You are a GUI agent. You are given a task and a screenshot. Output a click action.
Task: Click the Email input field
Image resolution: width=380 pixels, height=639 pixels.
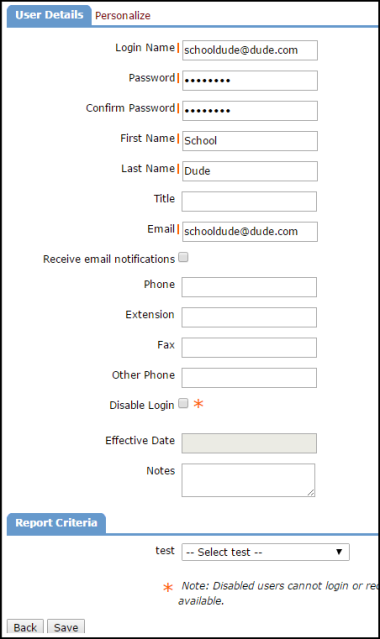pos(250,231)
